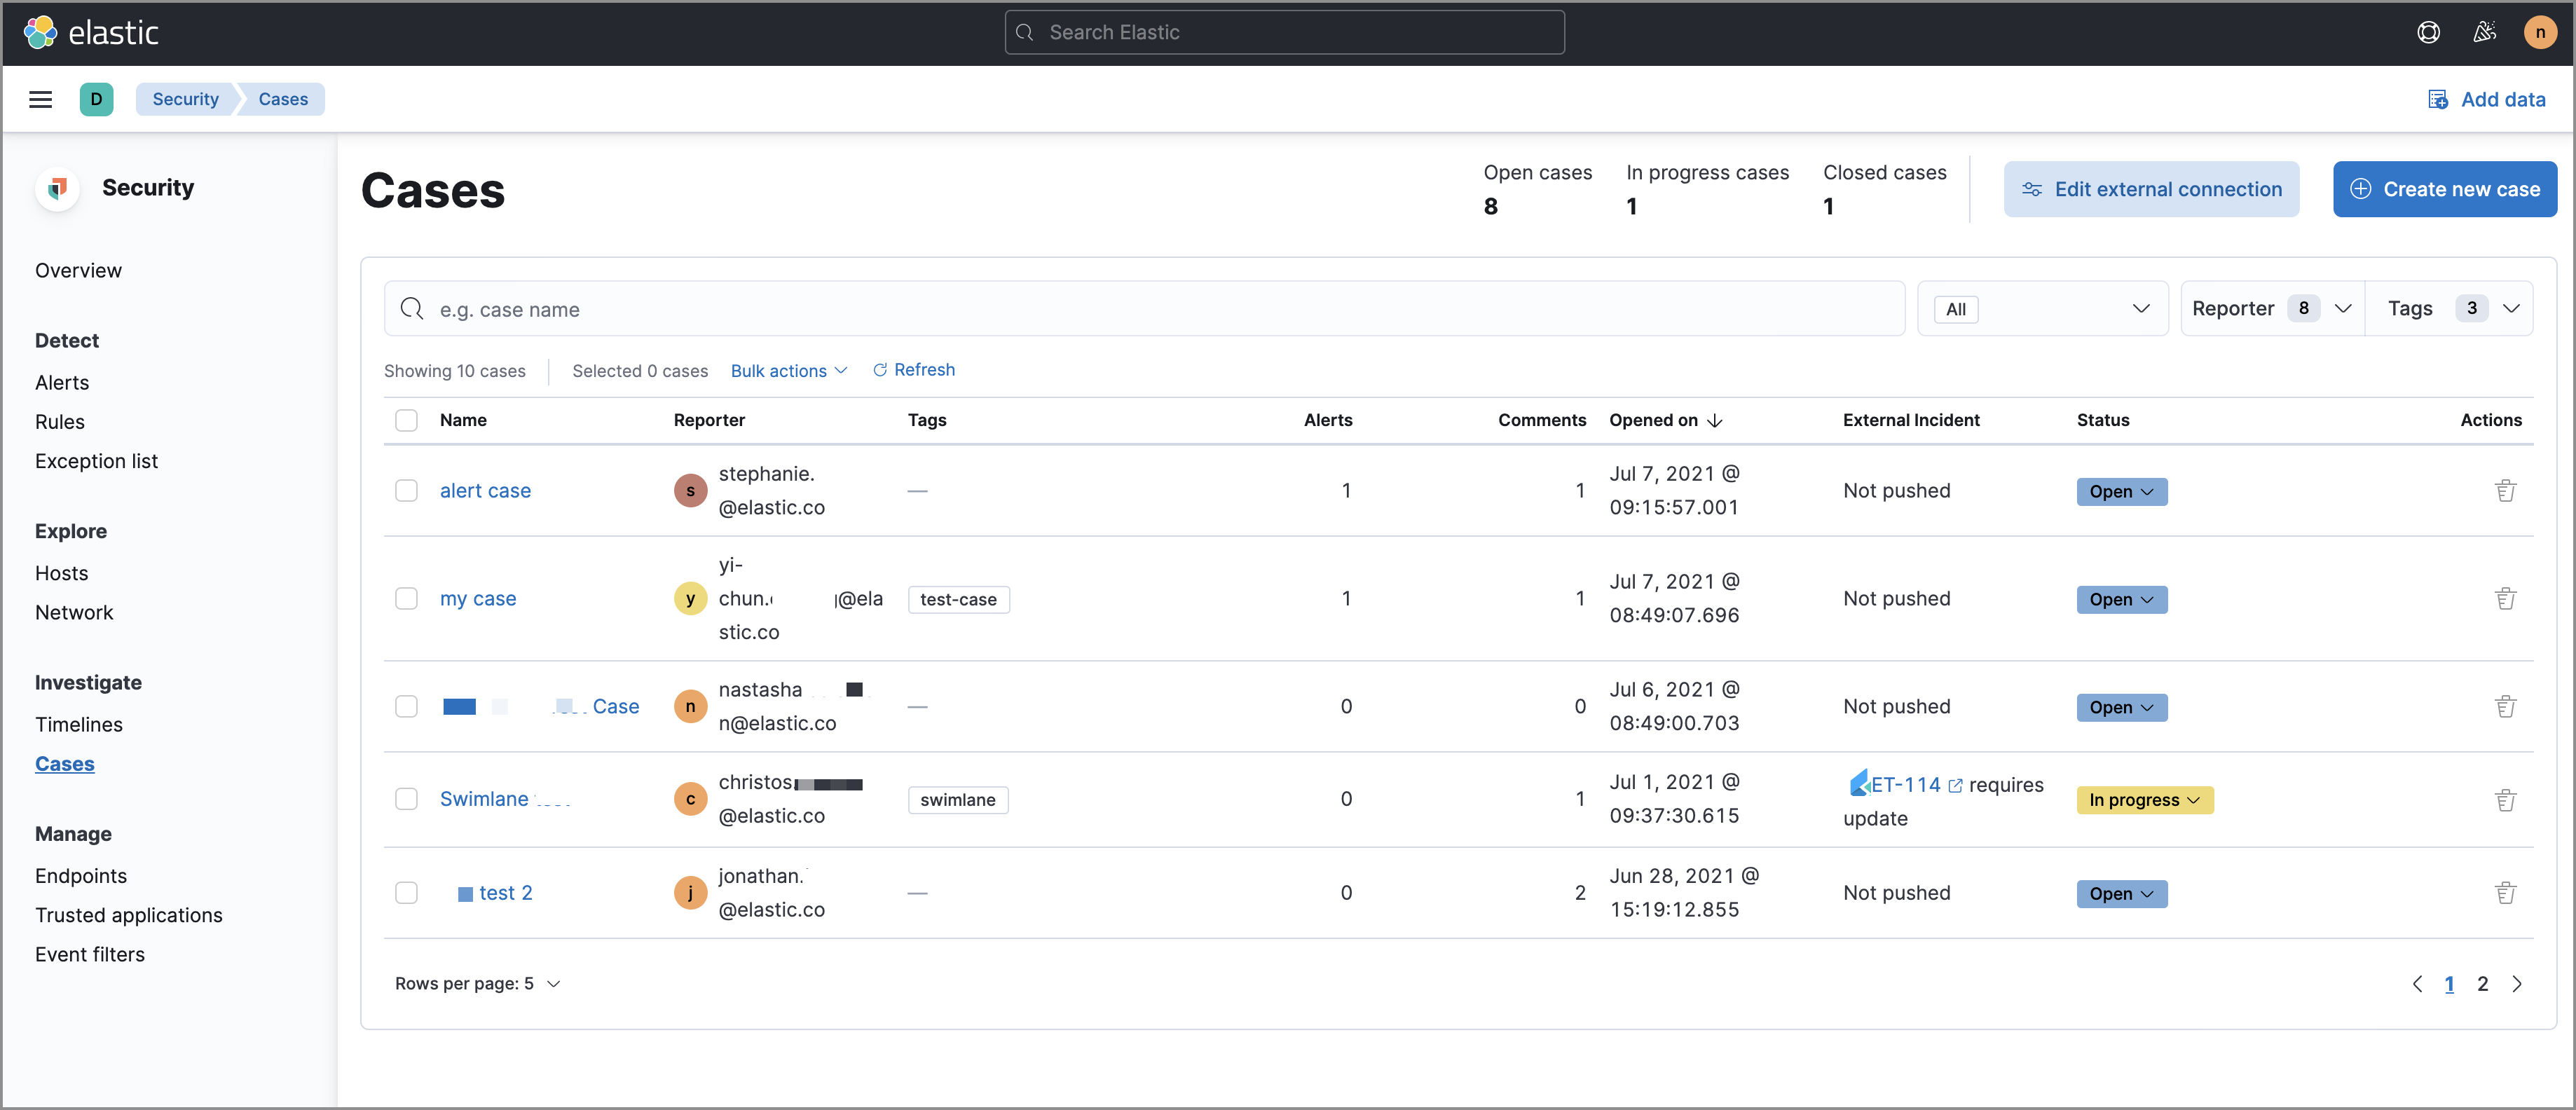Delete the alert case via trash icon
The image size is (2576, 1110).
(2505, 491)
